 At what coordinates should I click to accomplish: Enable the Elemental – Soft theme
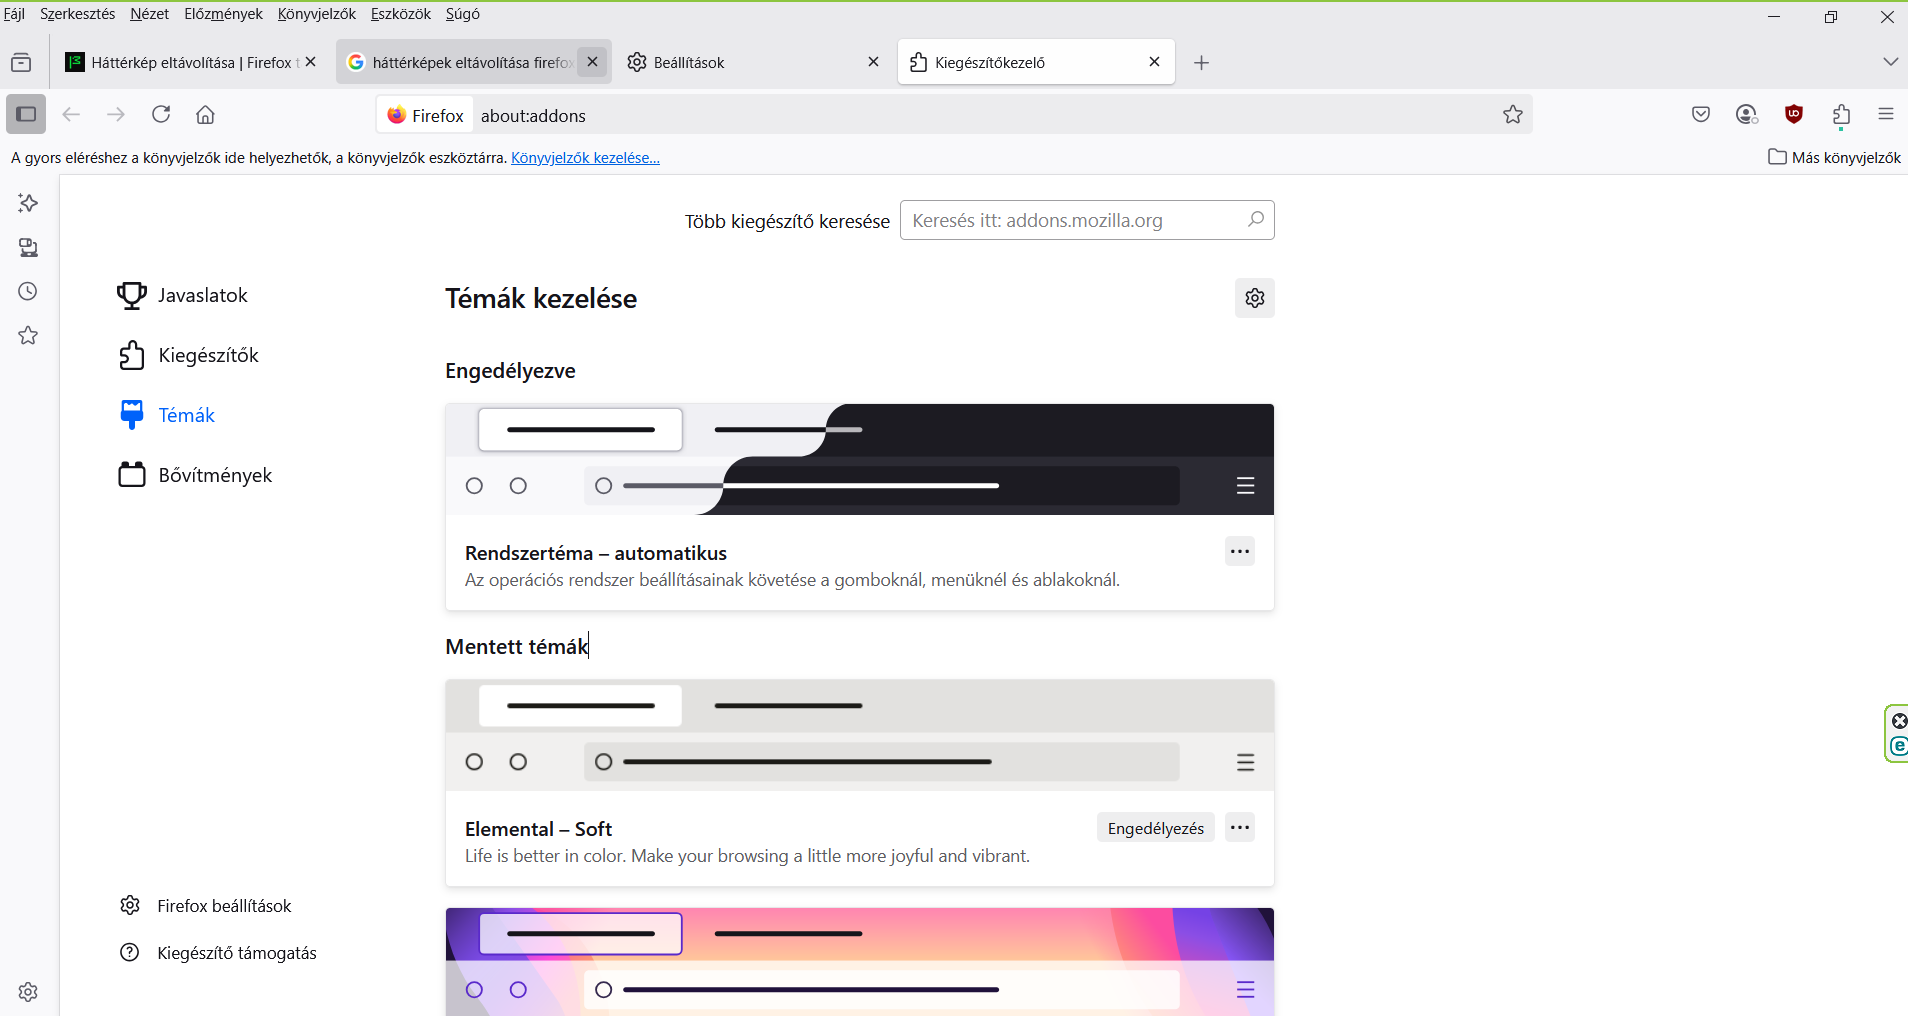pos(1155,828)
